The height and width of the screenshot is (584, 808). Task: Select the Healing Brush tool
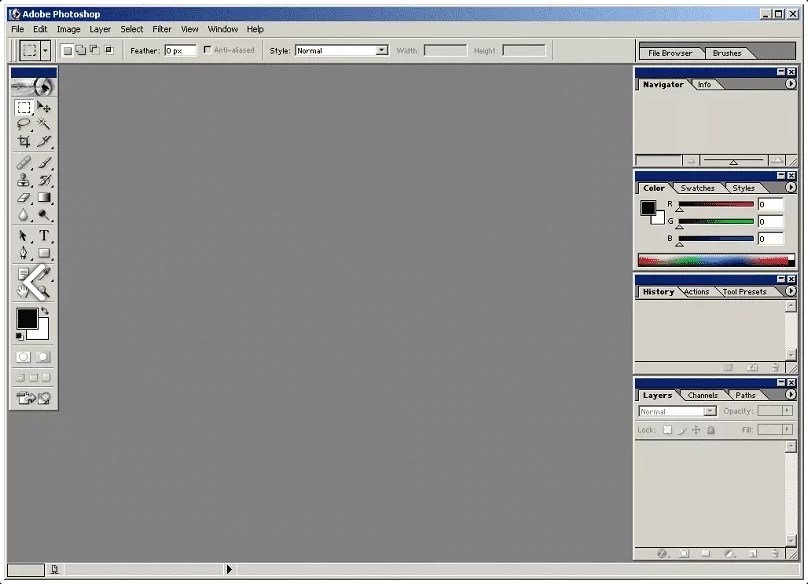(24, 163)
